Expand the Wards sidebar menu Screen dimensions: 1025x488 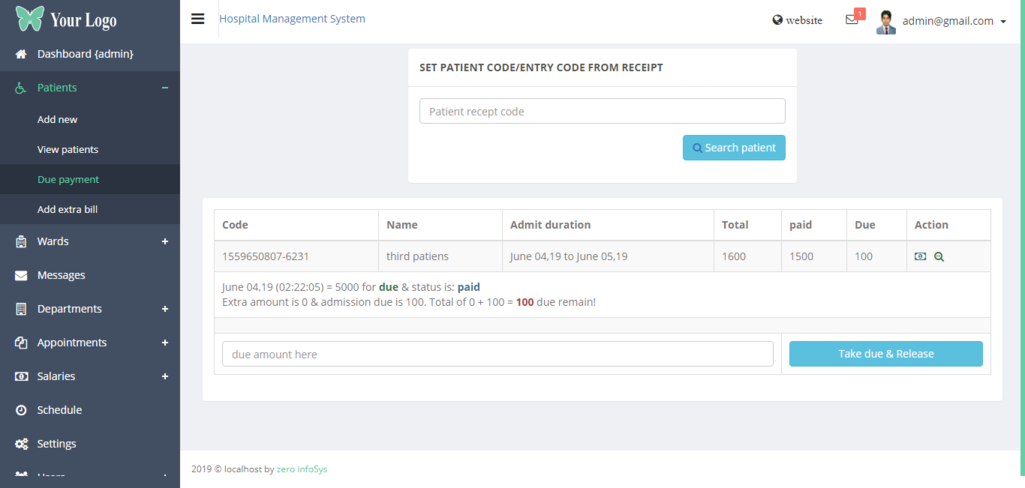[x=165, y=241]
